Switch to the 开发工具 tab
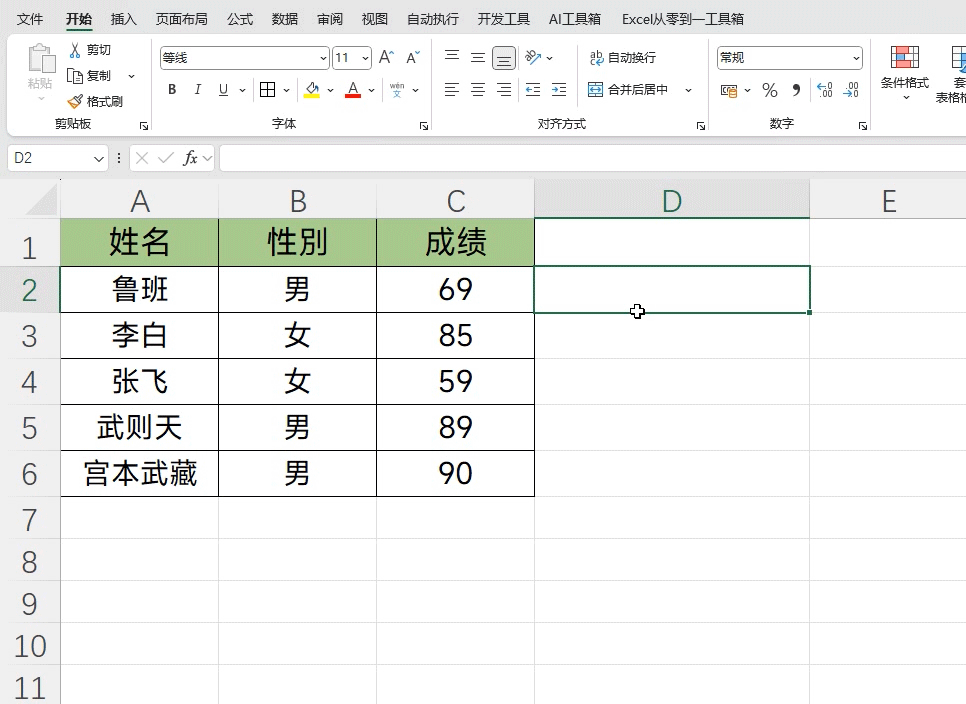This screenshot has width=966, height=704. (503, 19)
